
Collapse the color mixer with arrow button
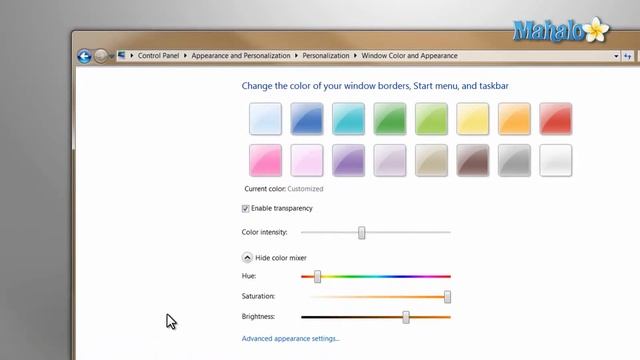click(x=247, y=258)
